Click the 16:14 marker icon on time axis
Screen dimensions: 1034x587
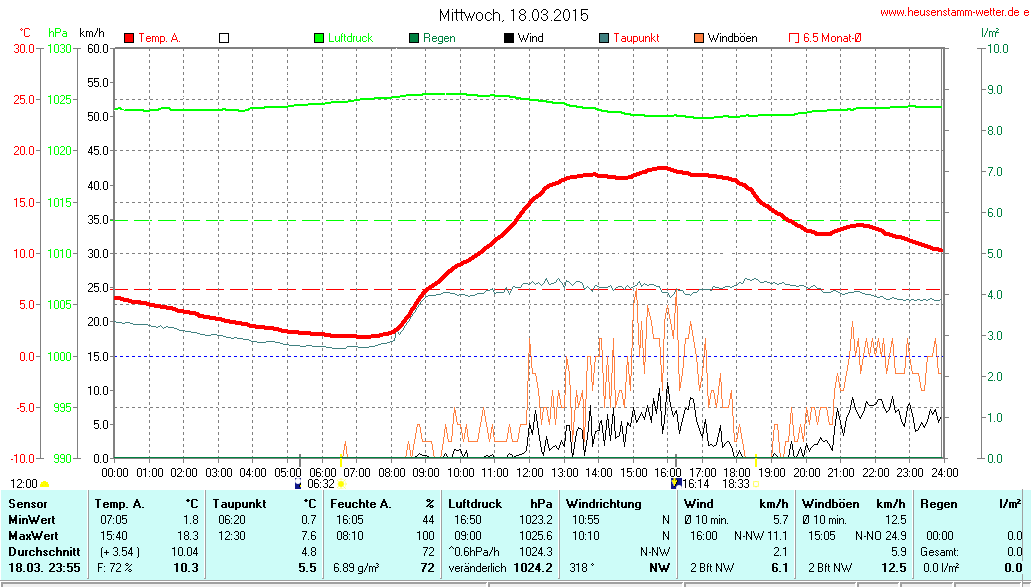coord(675,483)
